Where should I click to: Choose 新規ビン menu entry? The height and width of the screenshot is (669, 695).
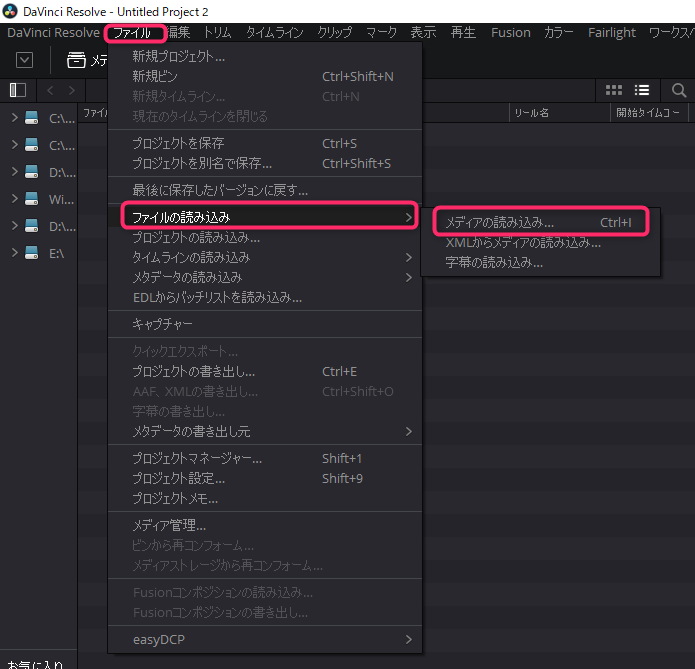[x=265, y=76]
